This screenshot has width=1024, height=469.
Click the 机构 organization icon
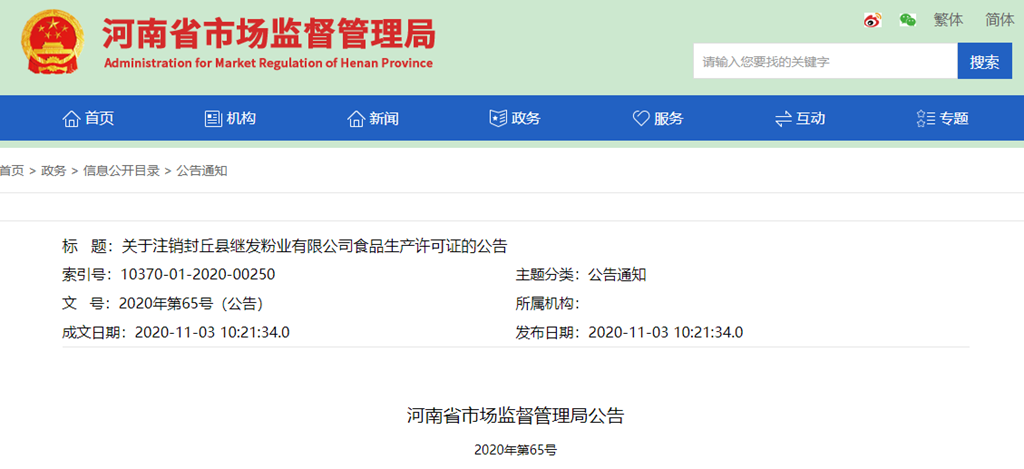213,119
